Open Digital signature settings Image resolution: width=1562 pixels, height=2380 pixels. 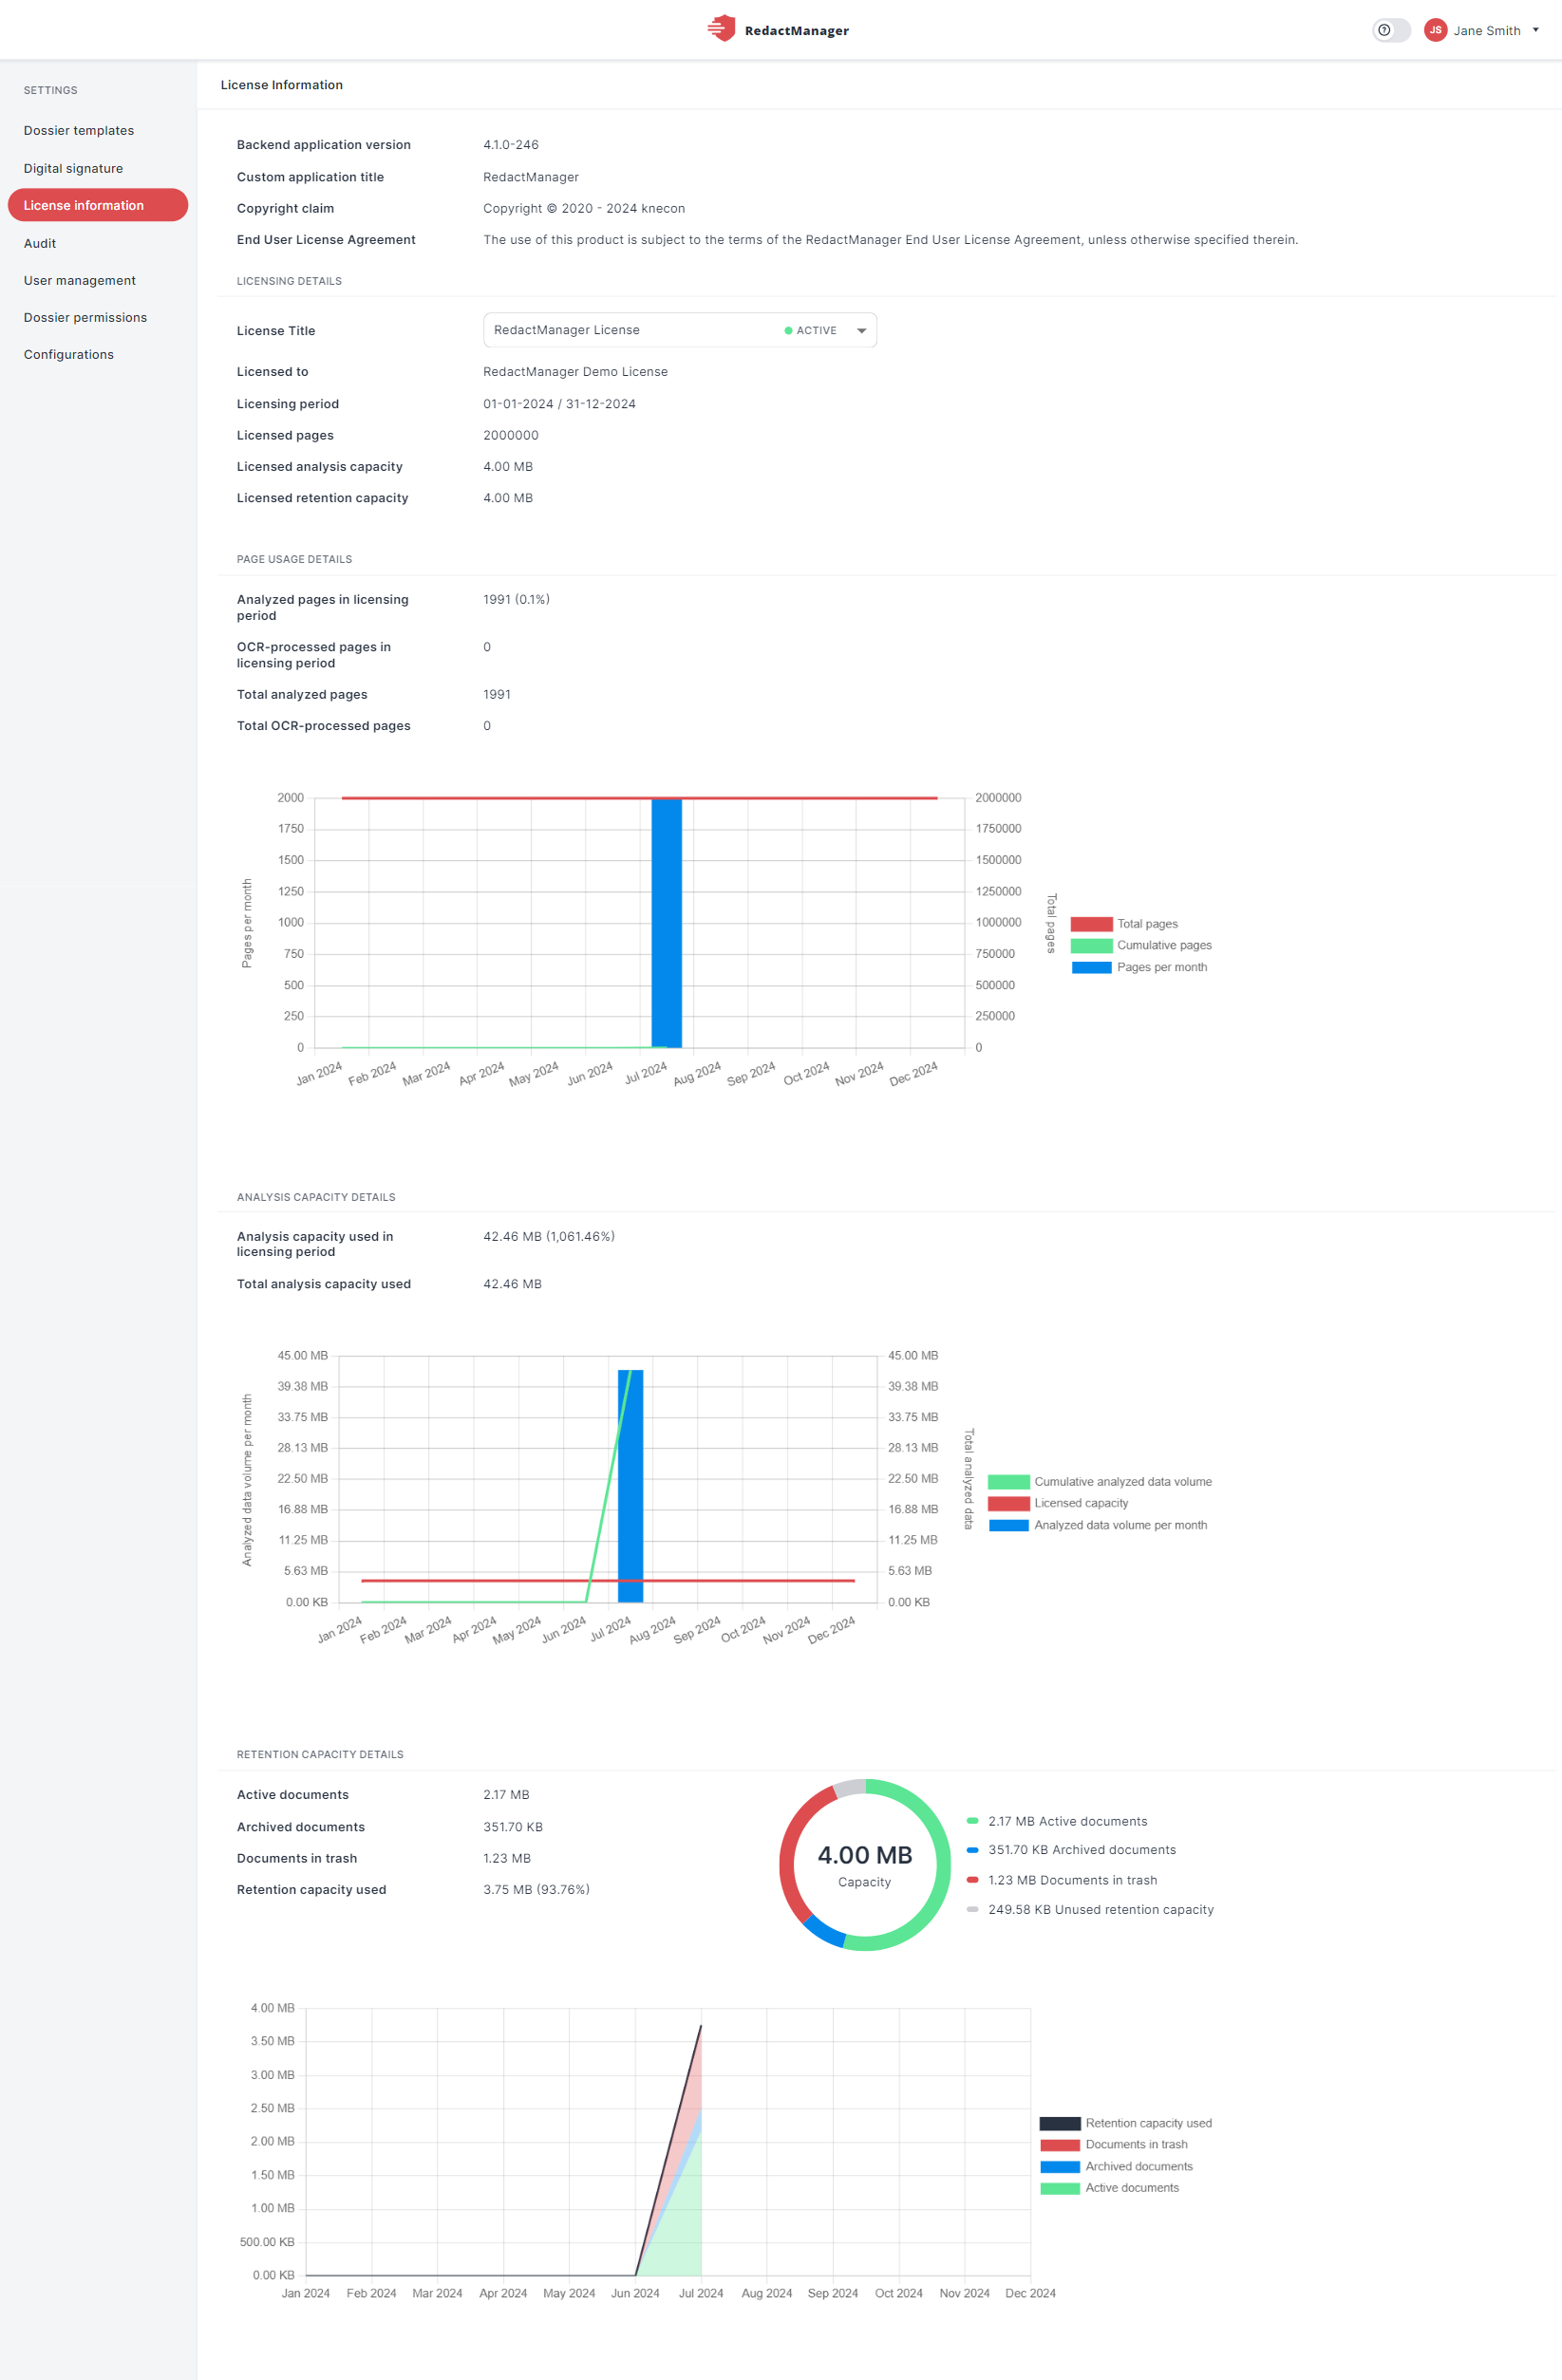coord(73,169)
